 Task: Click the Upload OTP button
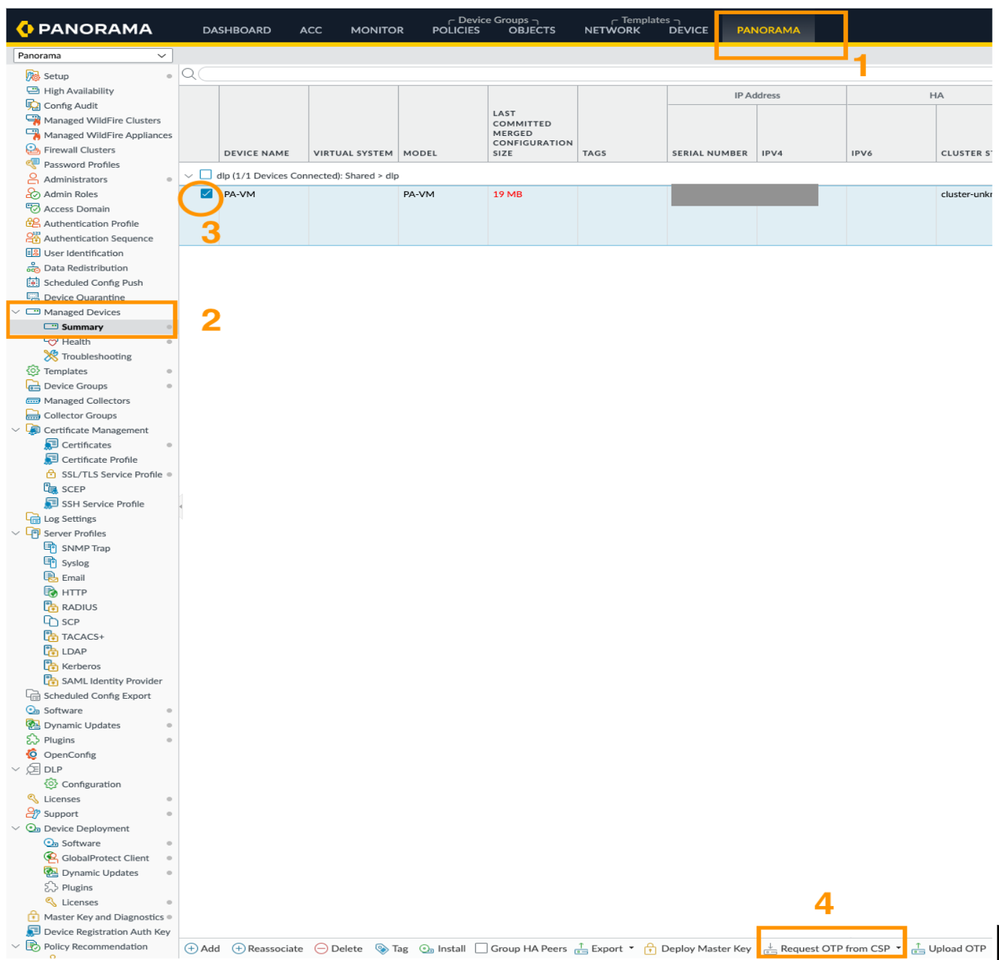tap(949, 949)
